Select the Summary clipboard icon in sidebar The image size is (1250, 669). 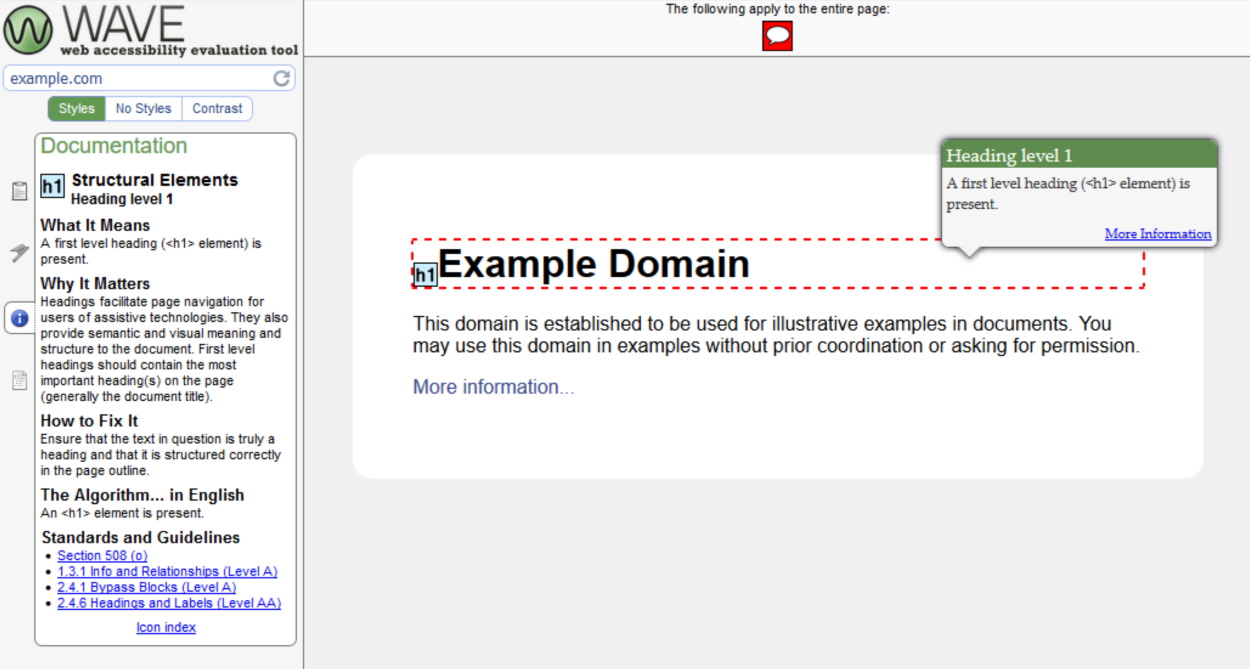coord(18,190)
